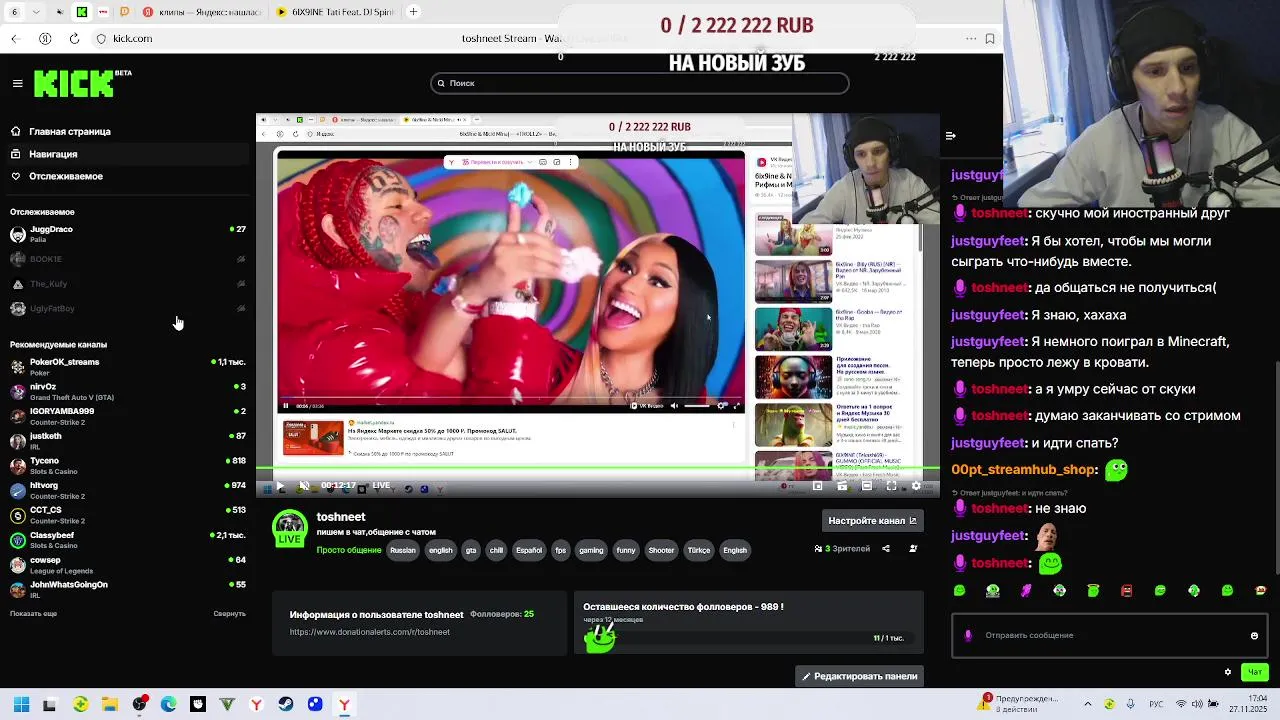Reload the kick.com page
Image resolution: width=1280 pixels, height=720 pixels.
point(74,38)
